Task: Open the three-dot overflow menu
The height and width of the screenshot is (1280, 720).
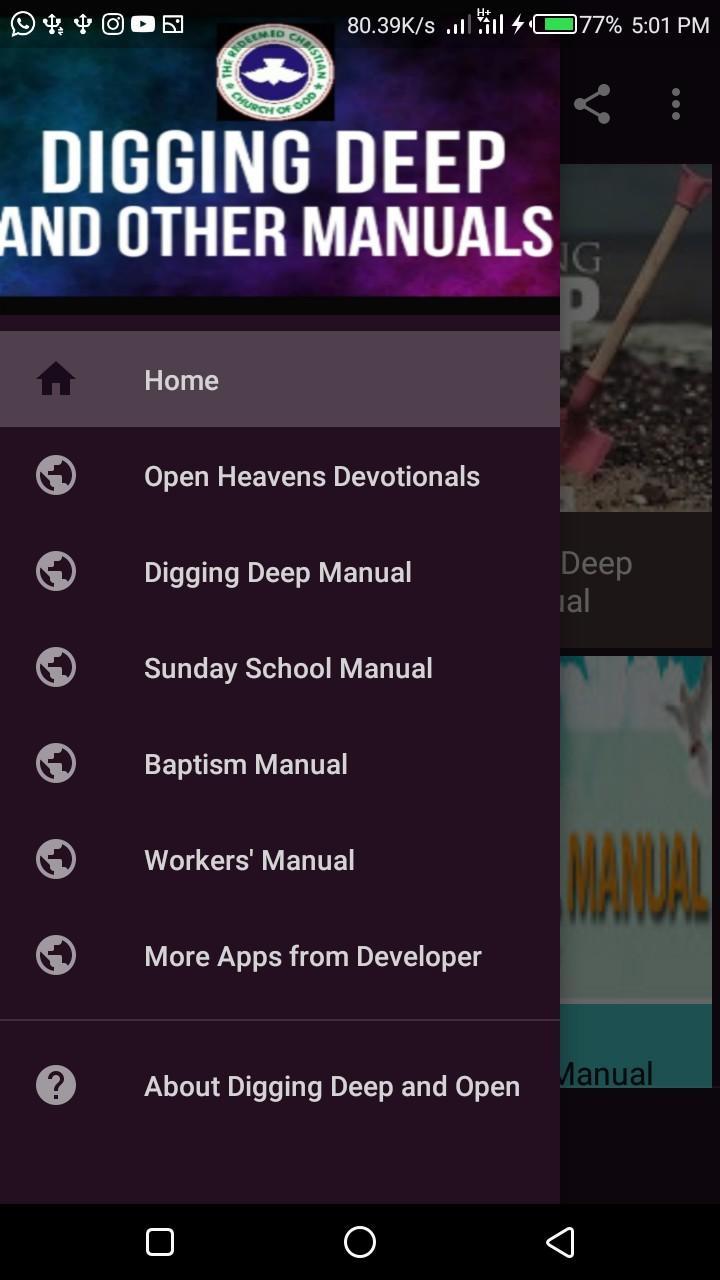Action: 676,104
